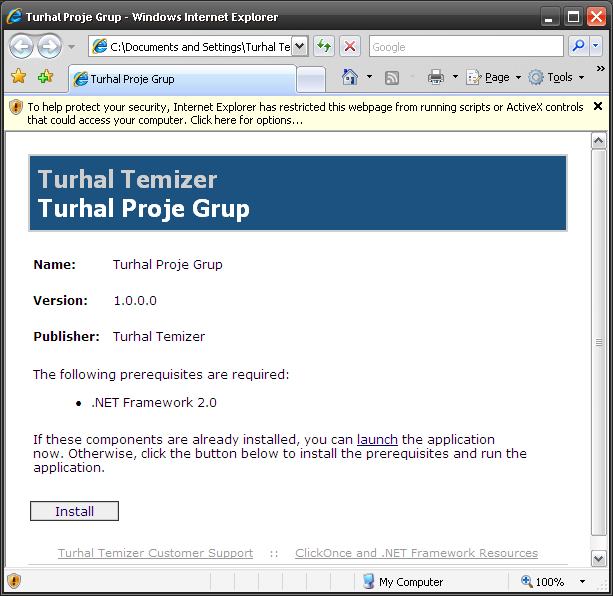Open recent pages dropdown next to Forward
The height and width of the screenshot is (596, 613).
[x=71, y=47]
